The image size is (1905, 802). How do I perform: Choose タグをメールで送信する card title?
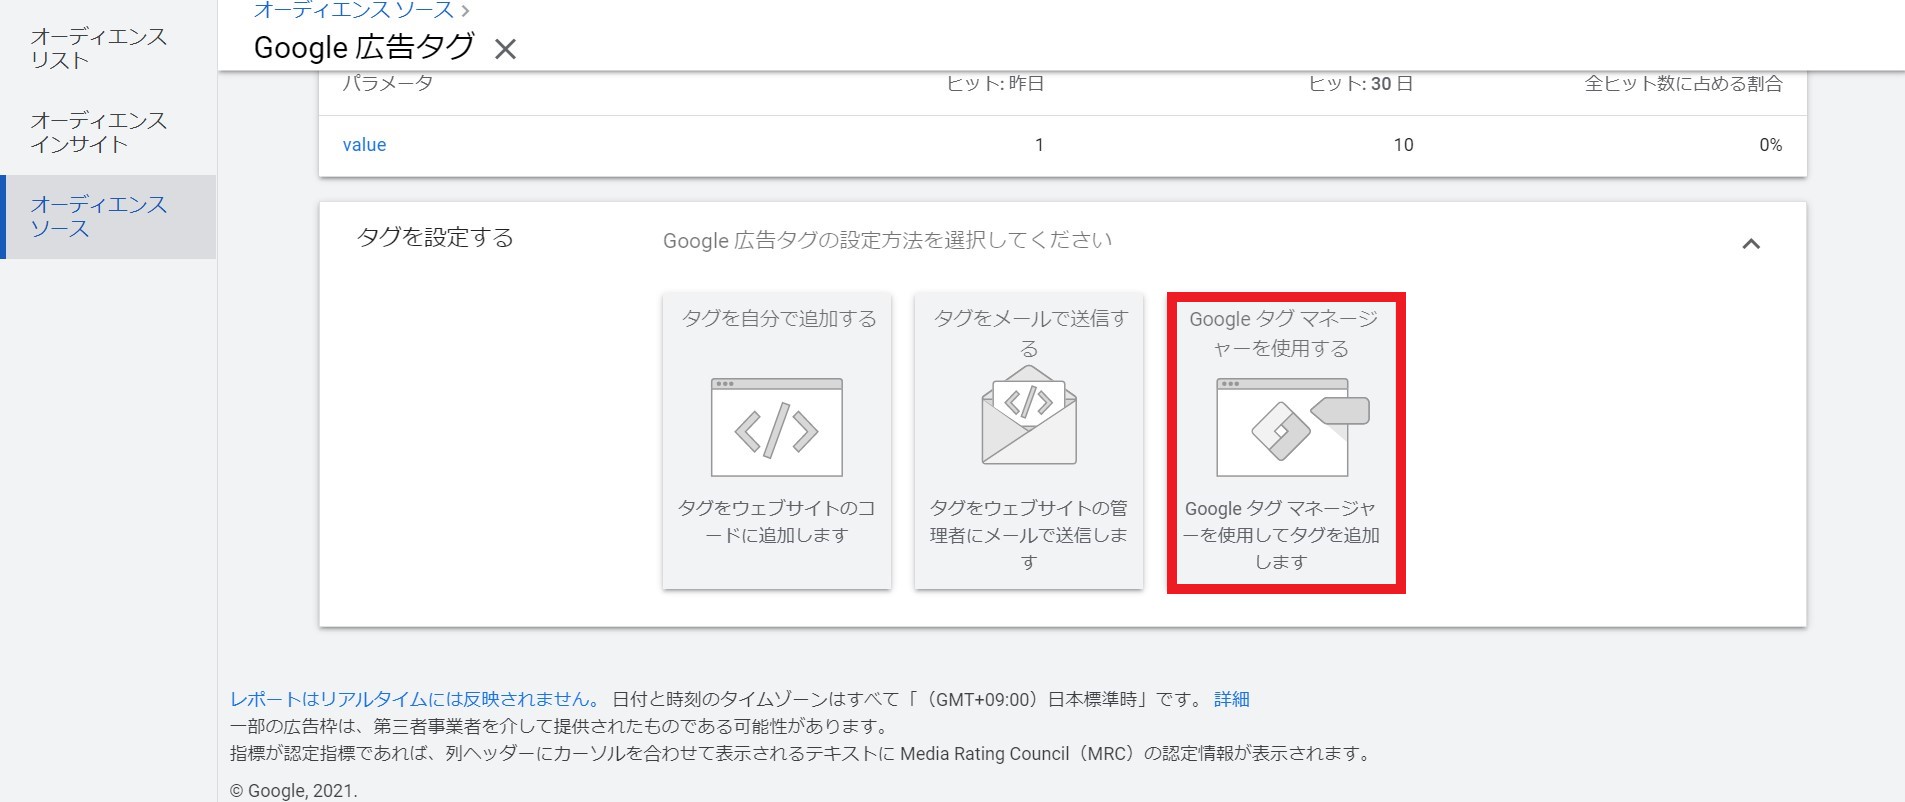tap(1030, 333)
